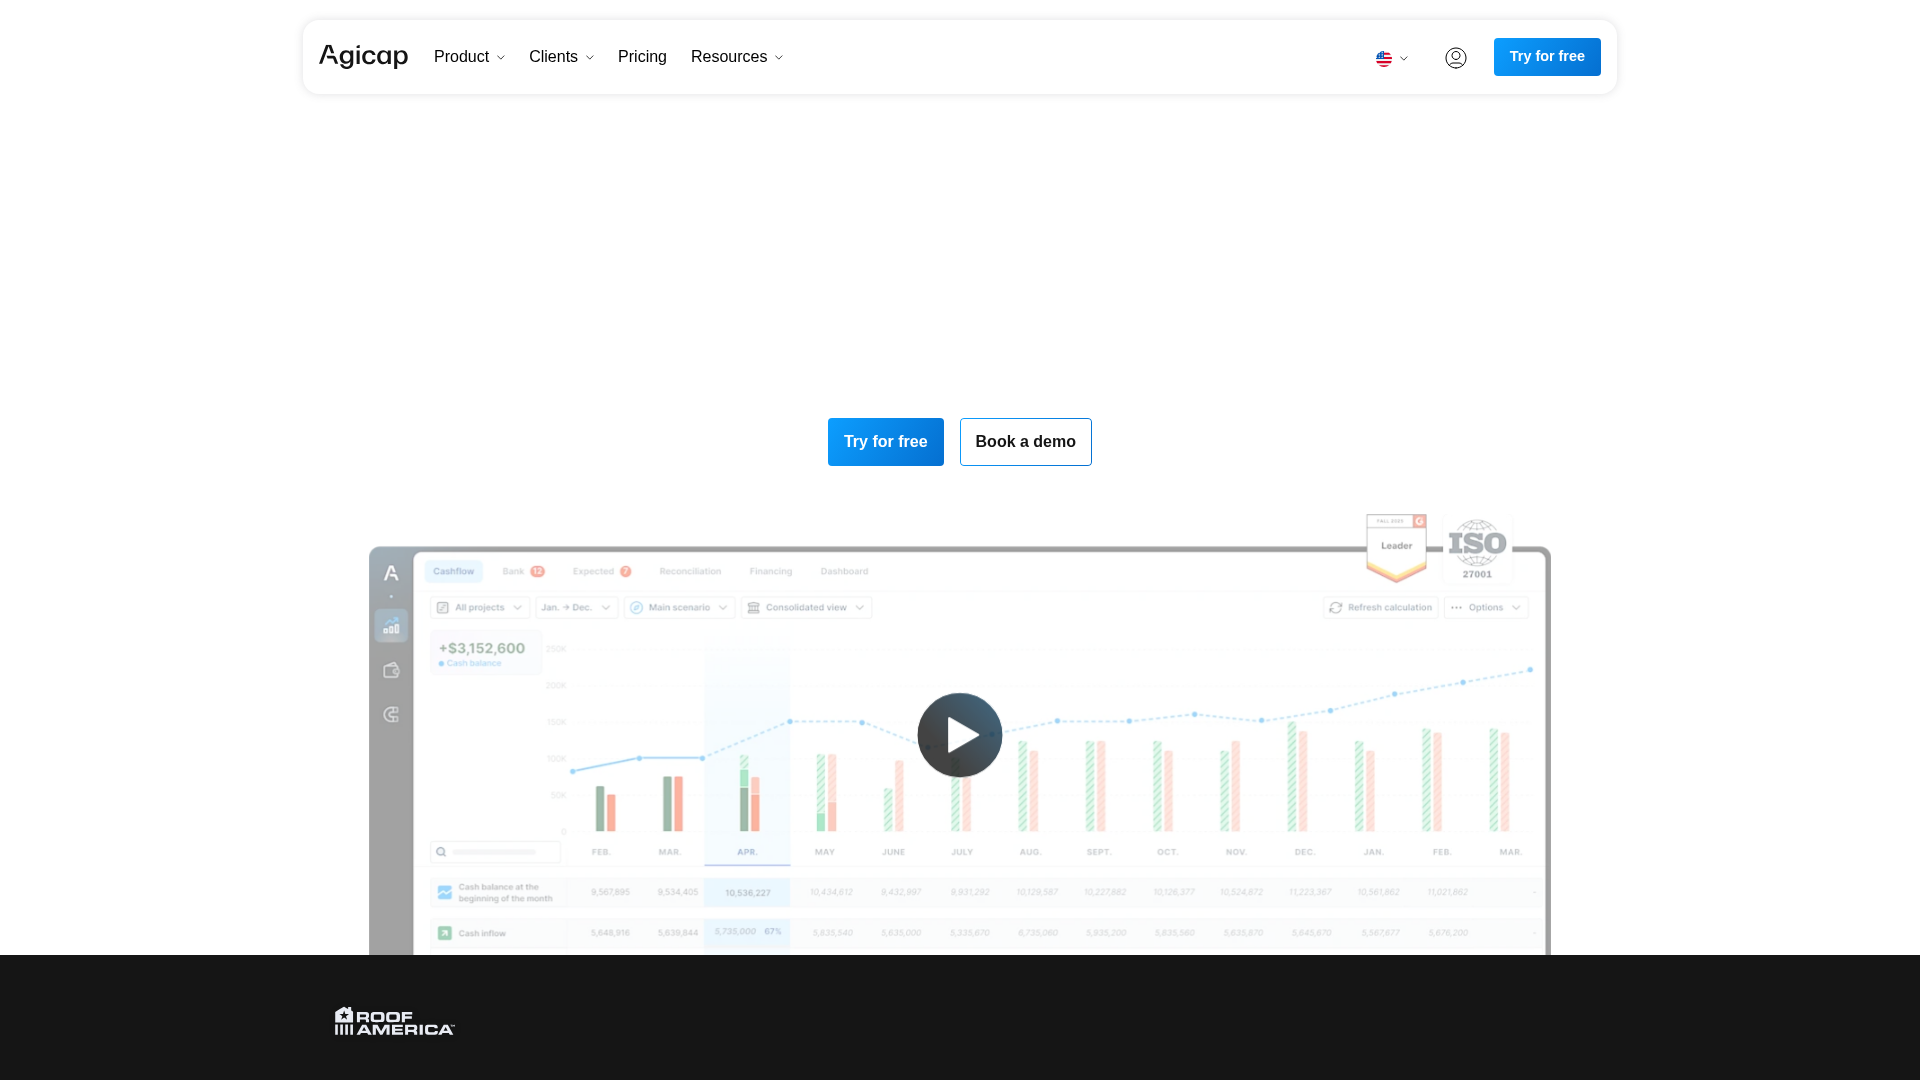Screen dimensions: 1920x1080
Task: Click the Cashflow tab in preview
Action: (x=453, y=571)
